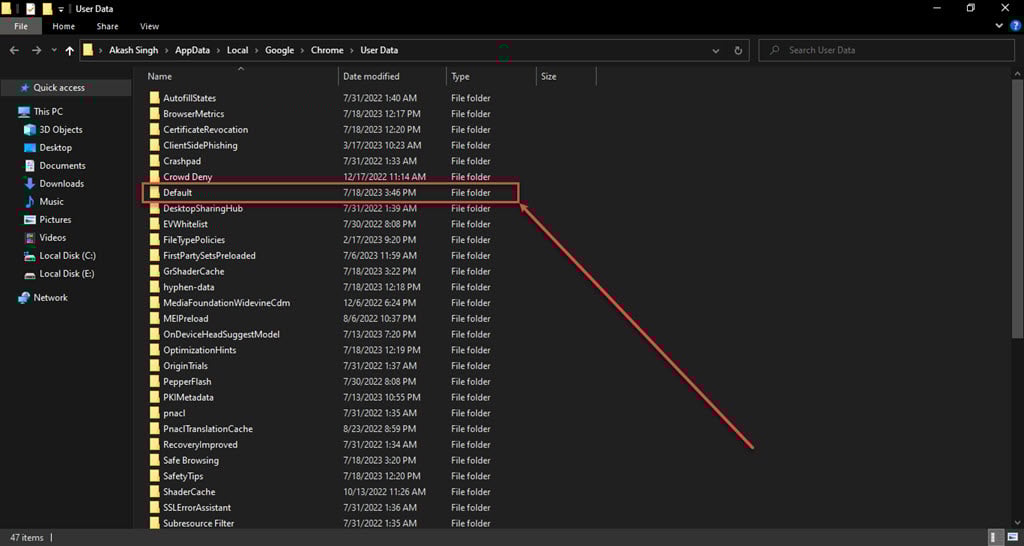Switch to the View ribbon tab
This screenshot has width=1024, height=546.
point(150,27)
